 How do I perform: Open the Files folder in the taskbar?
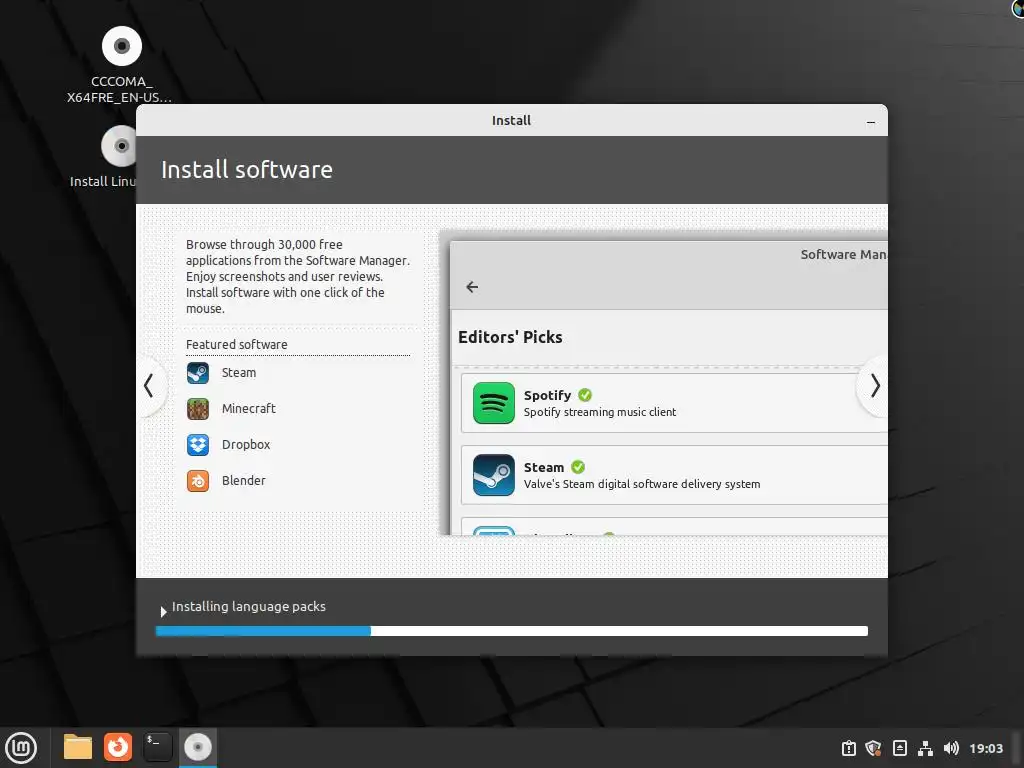pos(78,747)
